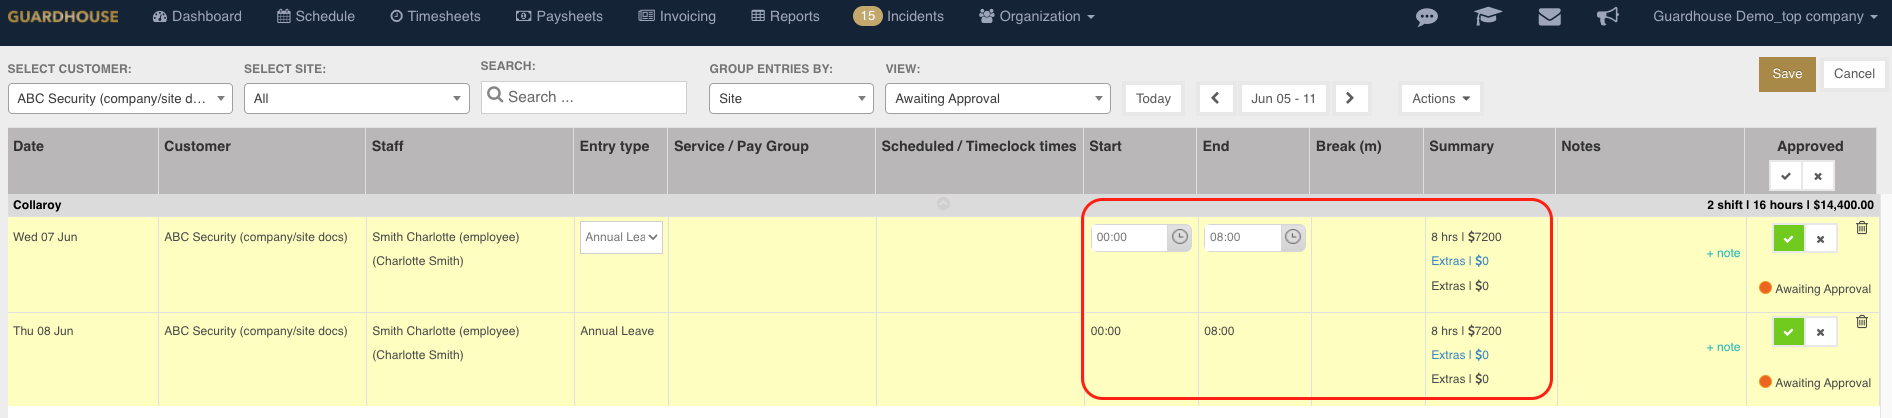The image size is (1892, 418).
Task: Open the Awaiting Approval view dropdown
Action: 997,98
